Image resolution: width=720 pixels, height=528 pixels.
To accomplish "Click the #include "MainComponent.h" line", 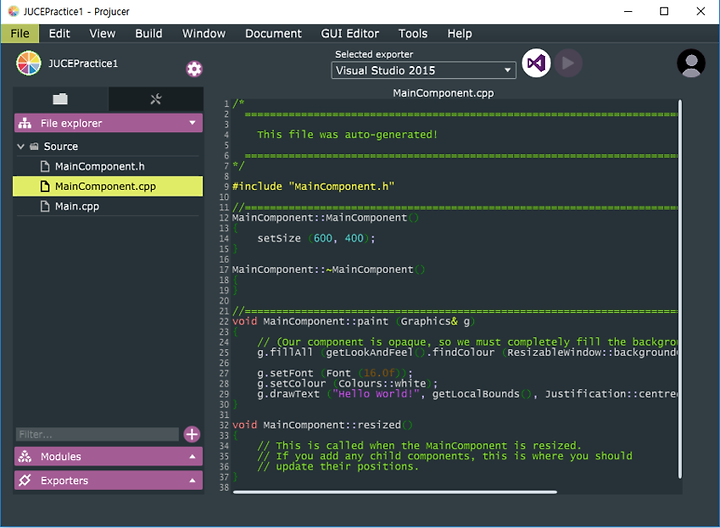I will [x=313, y=186].
